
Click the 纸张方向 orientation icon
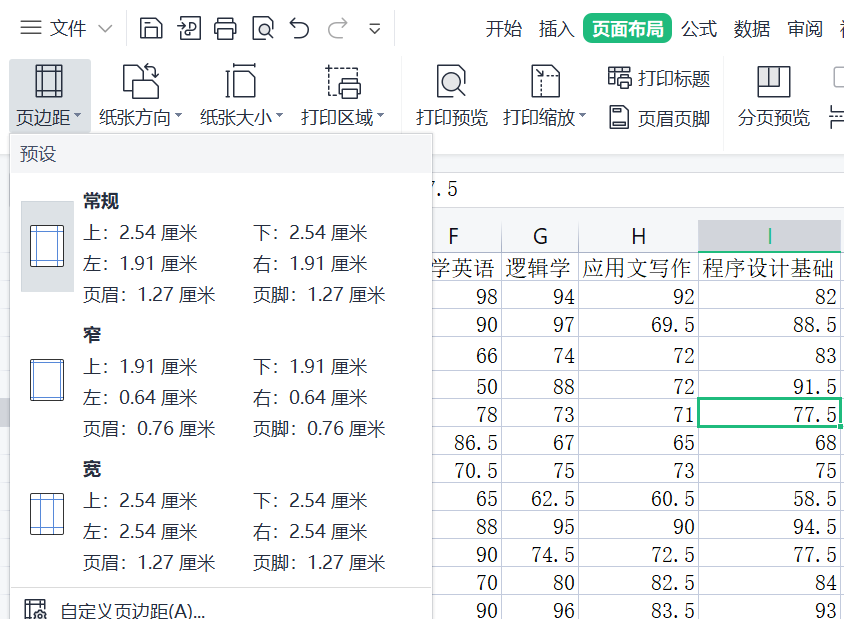[x=141, y=81]
